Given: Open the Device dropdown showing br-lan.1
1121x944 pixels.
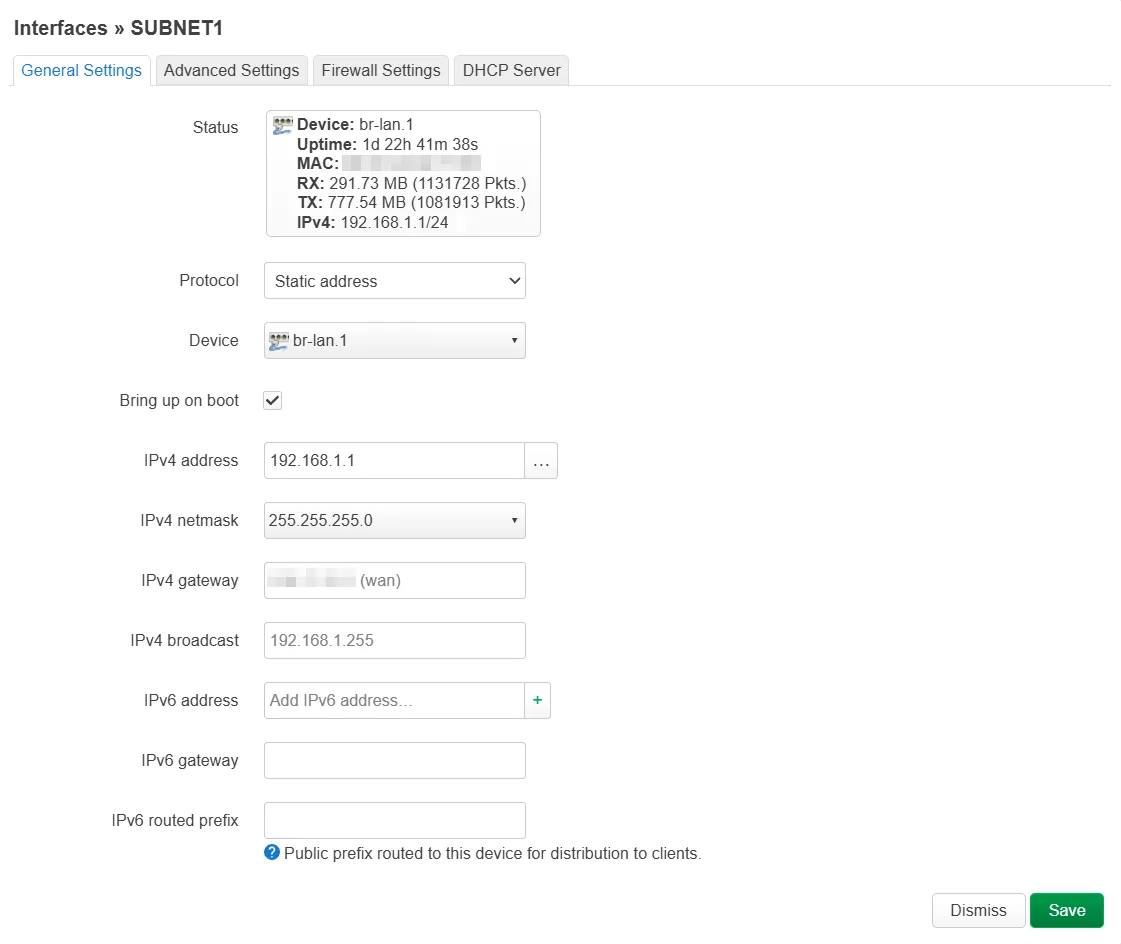Looking at the screenshot, I should point(395,340).
